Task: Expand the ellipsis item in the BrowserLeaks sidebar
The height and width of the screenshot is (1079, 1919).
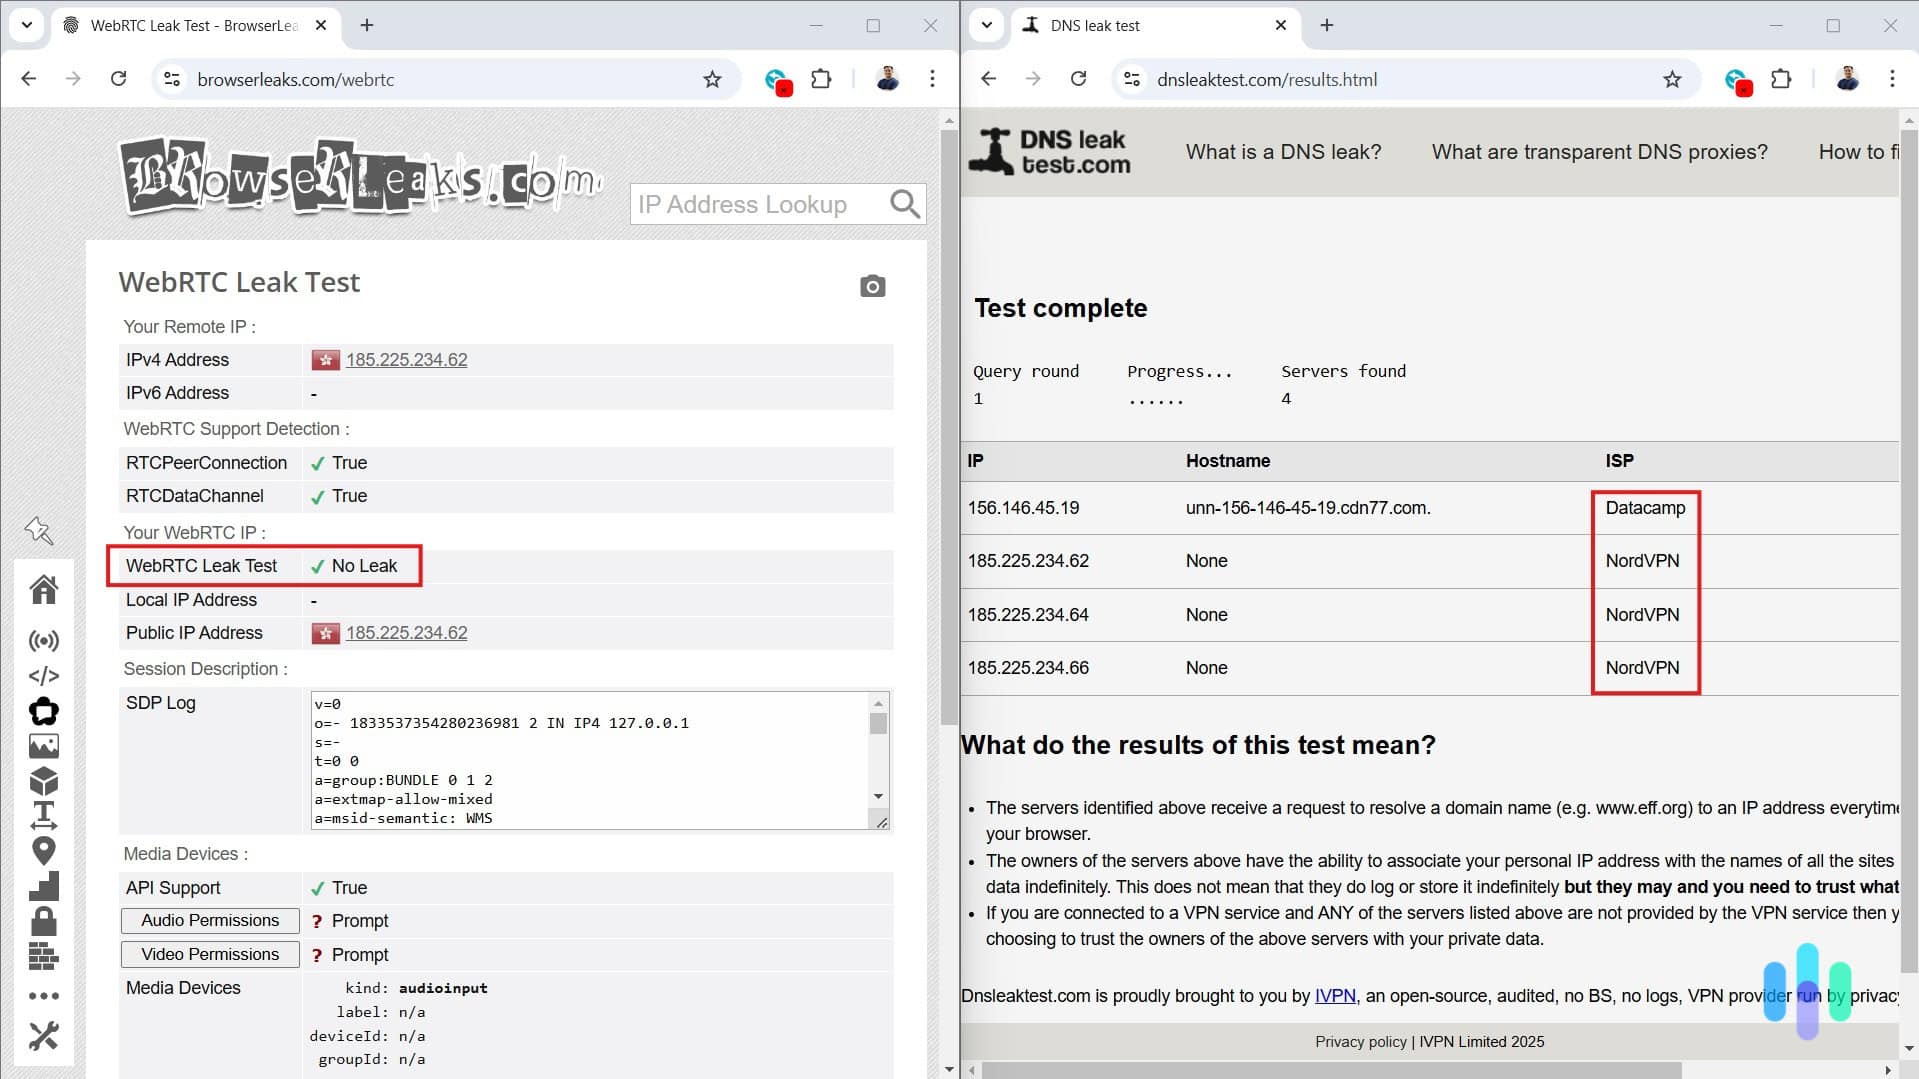Action: tap(44, 995)
